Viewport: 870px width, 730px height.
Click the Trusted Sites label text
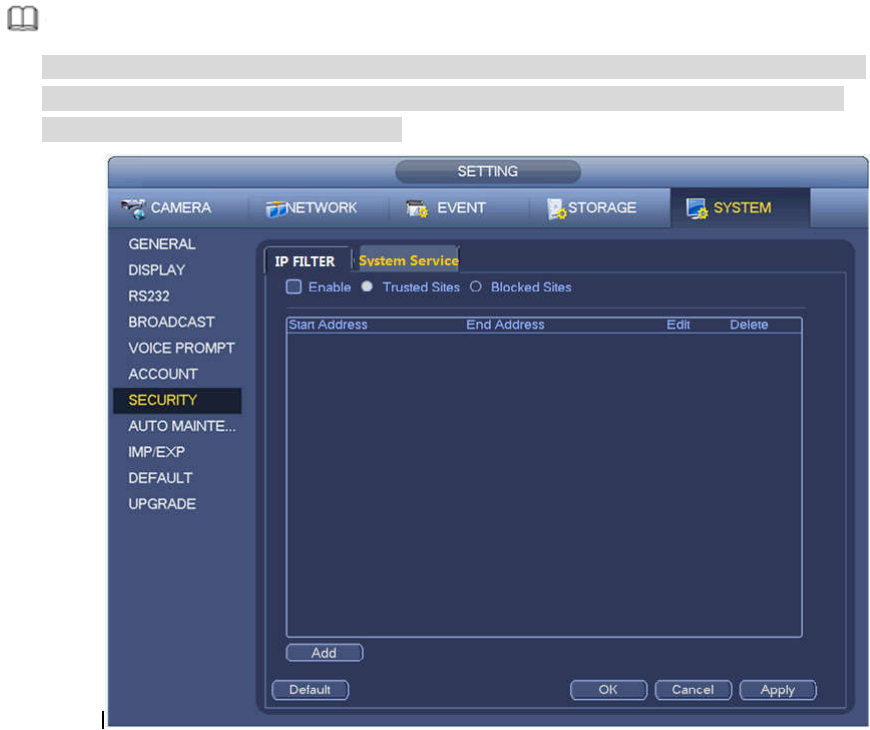click(x=421, y=287)
